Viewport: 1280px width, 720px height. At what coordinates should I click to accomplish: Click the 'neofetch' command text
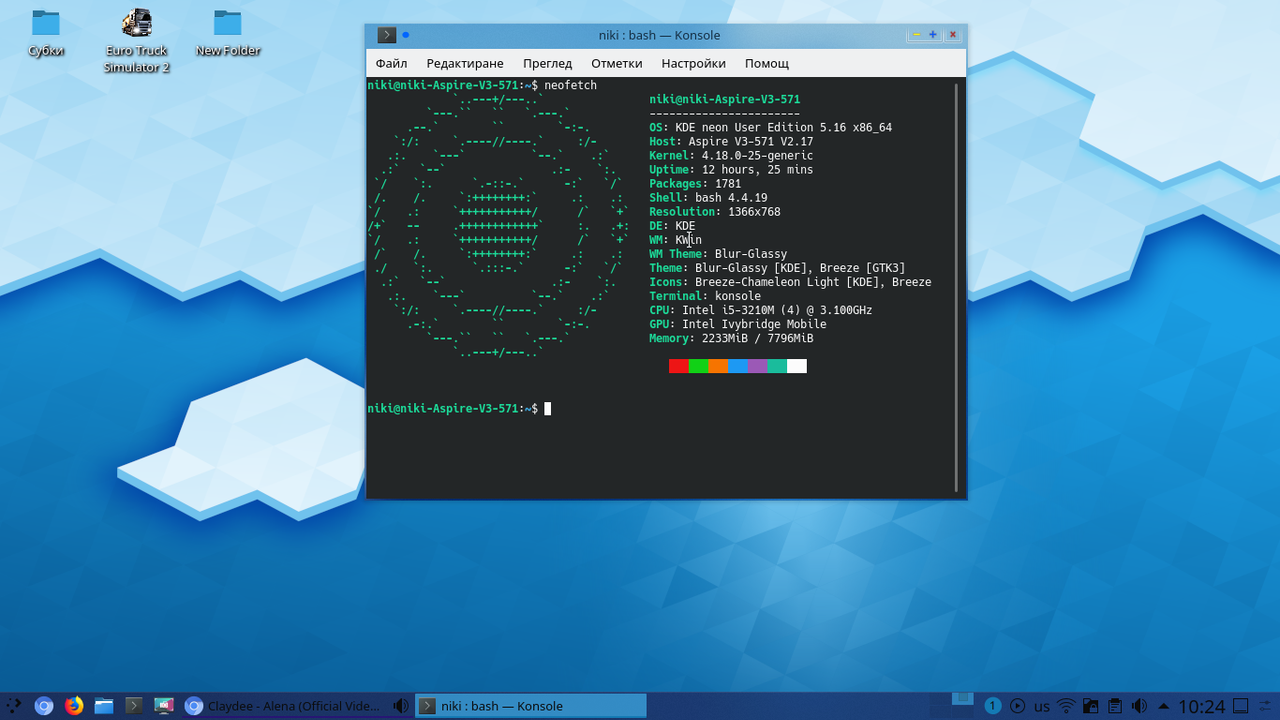click(570, 86)
